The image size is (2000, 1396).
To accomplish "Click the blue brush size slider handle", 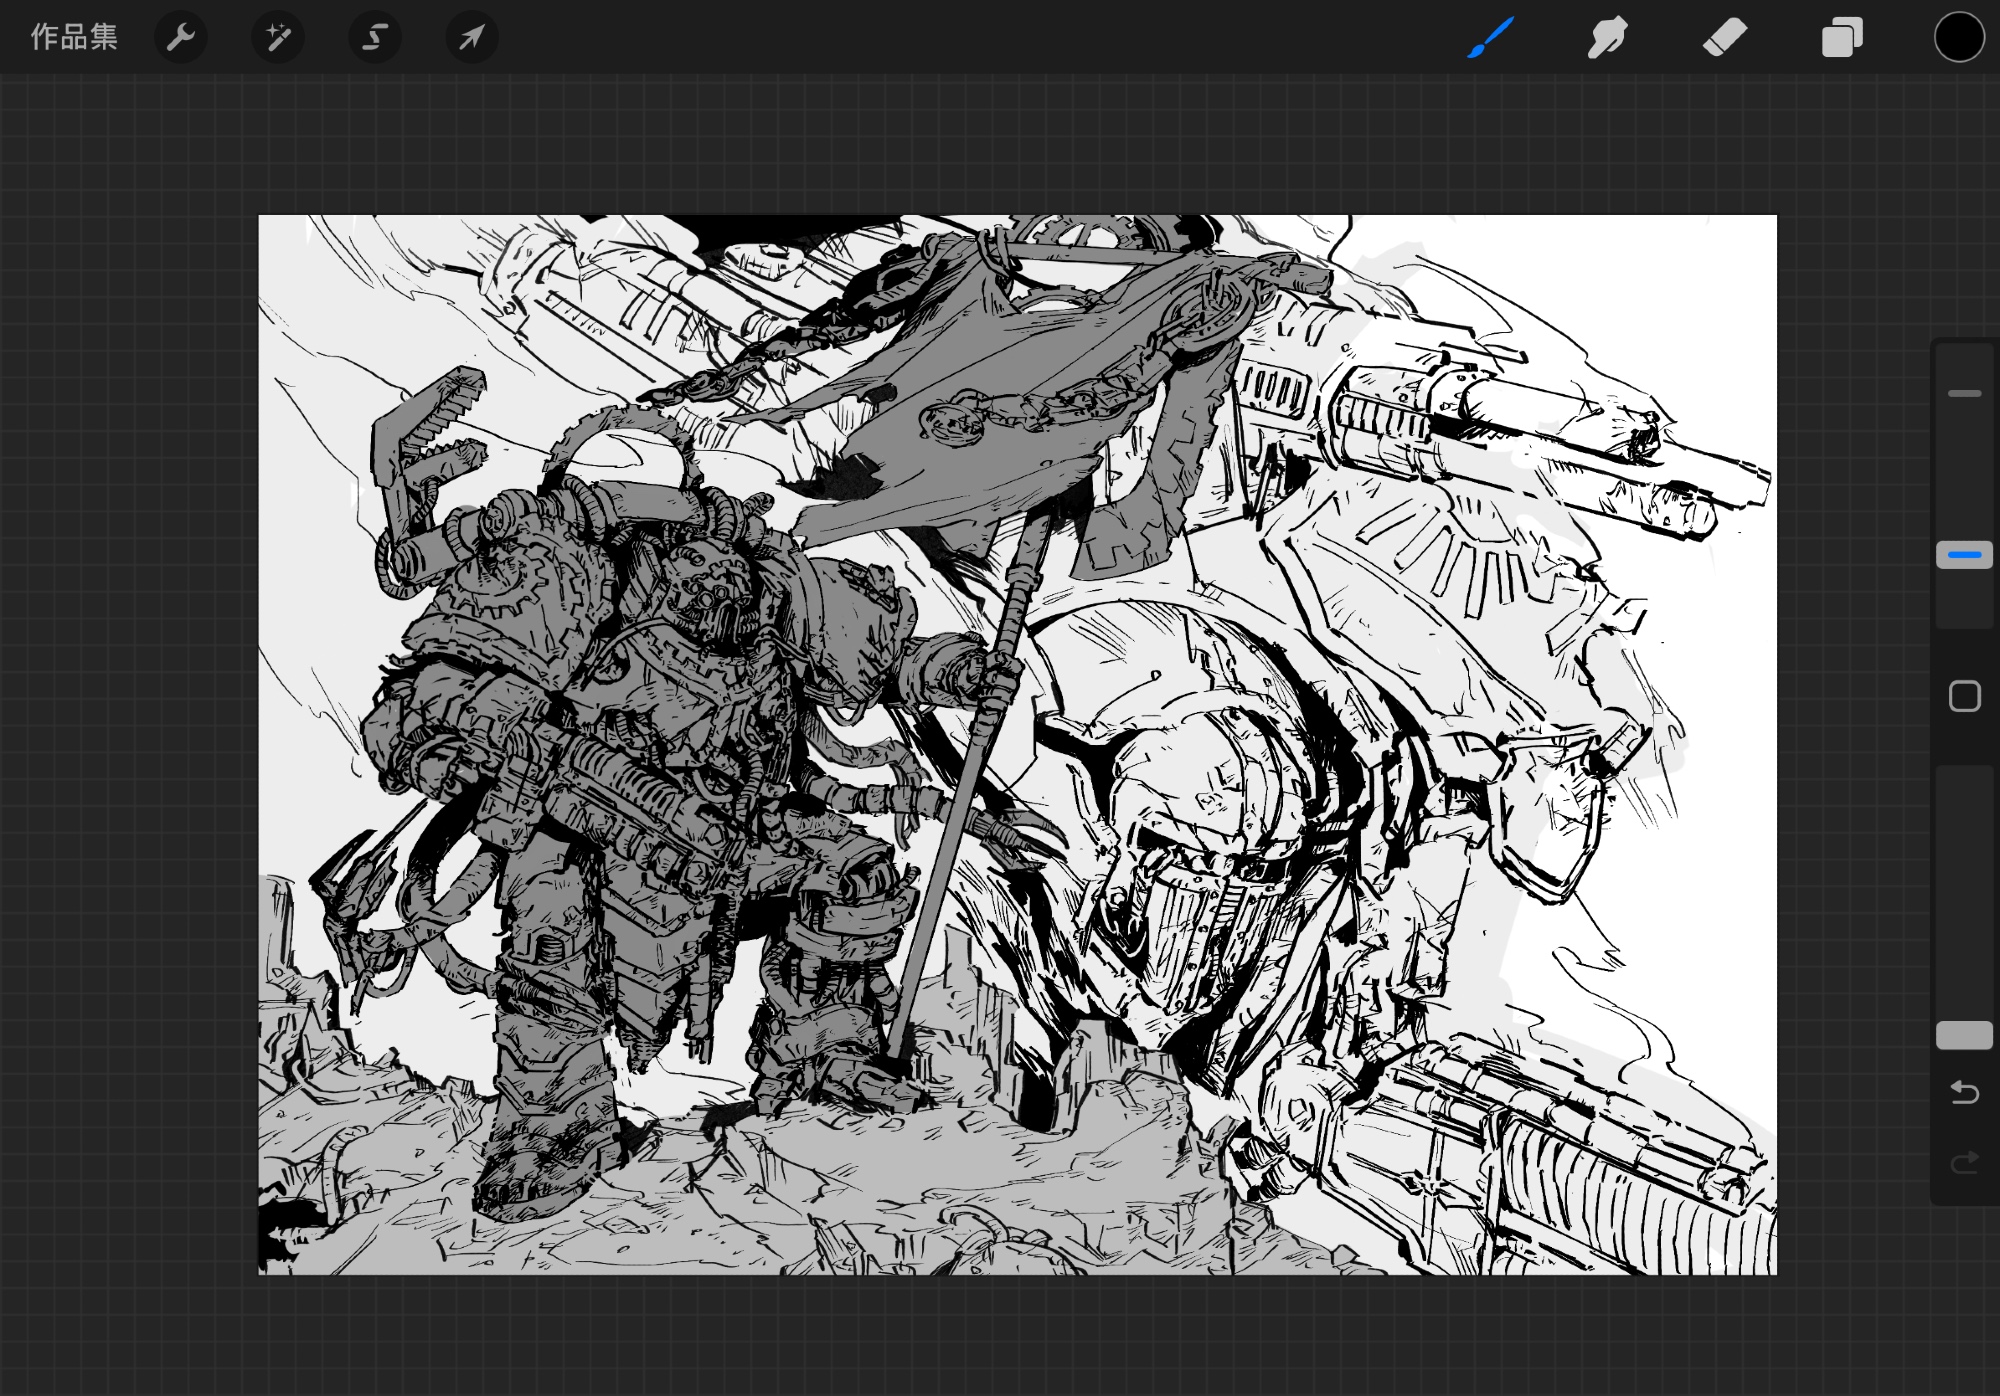I will (x=1964, y=555).
